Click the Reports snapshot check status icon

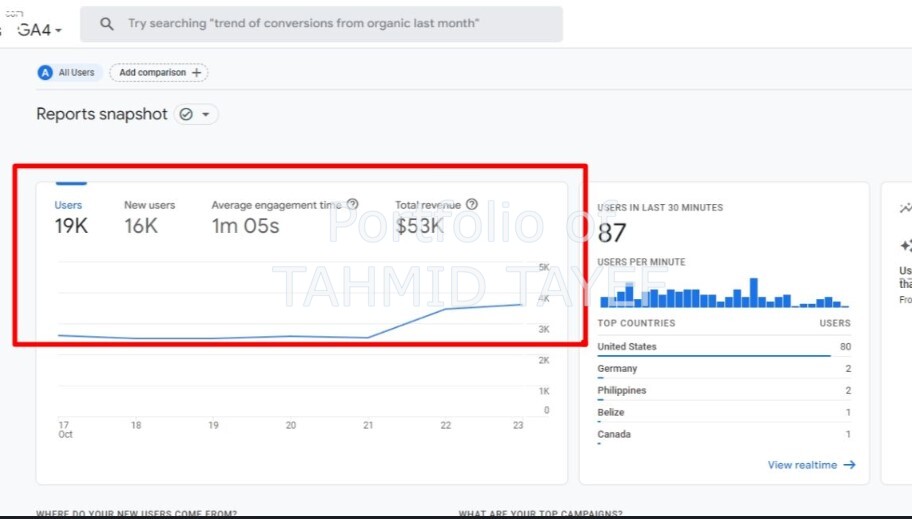point(186,114)
